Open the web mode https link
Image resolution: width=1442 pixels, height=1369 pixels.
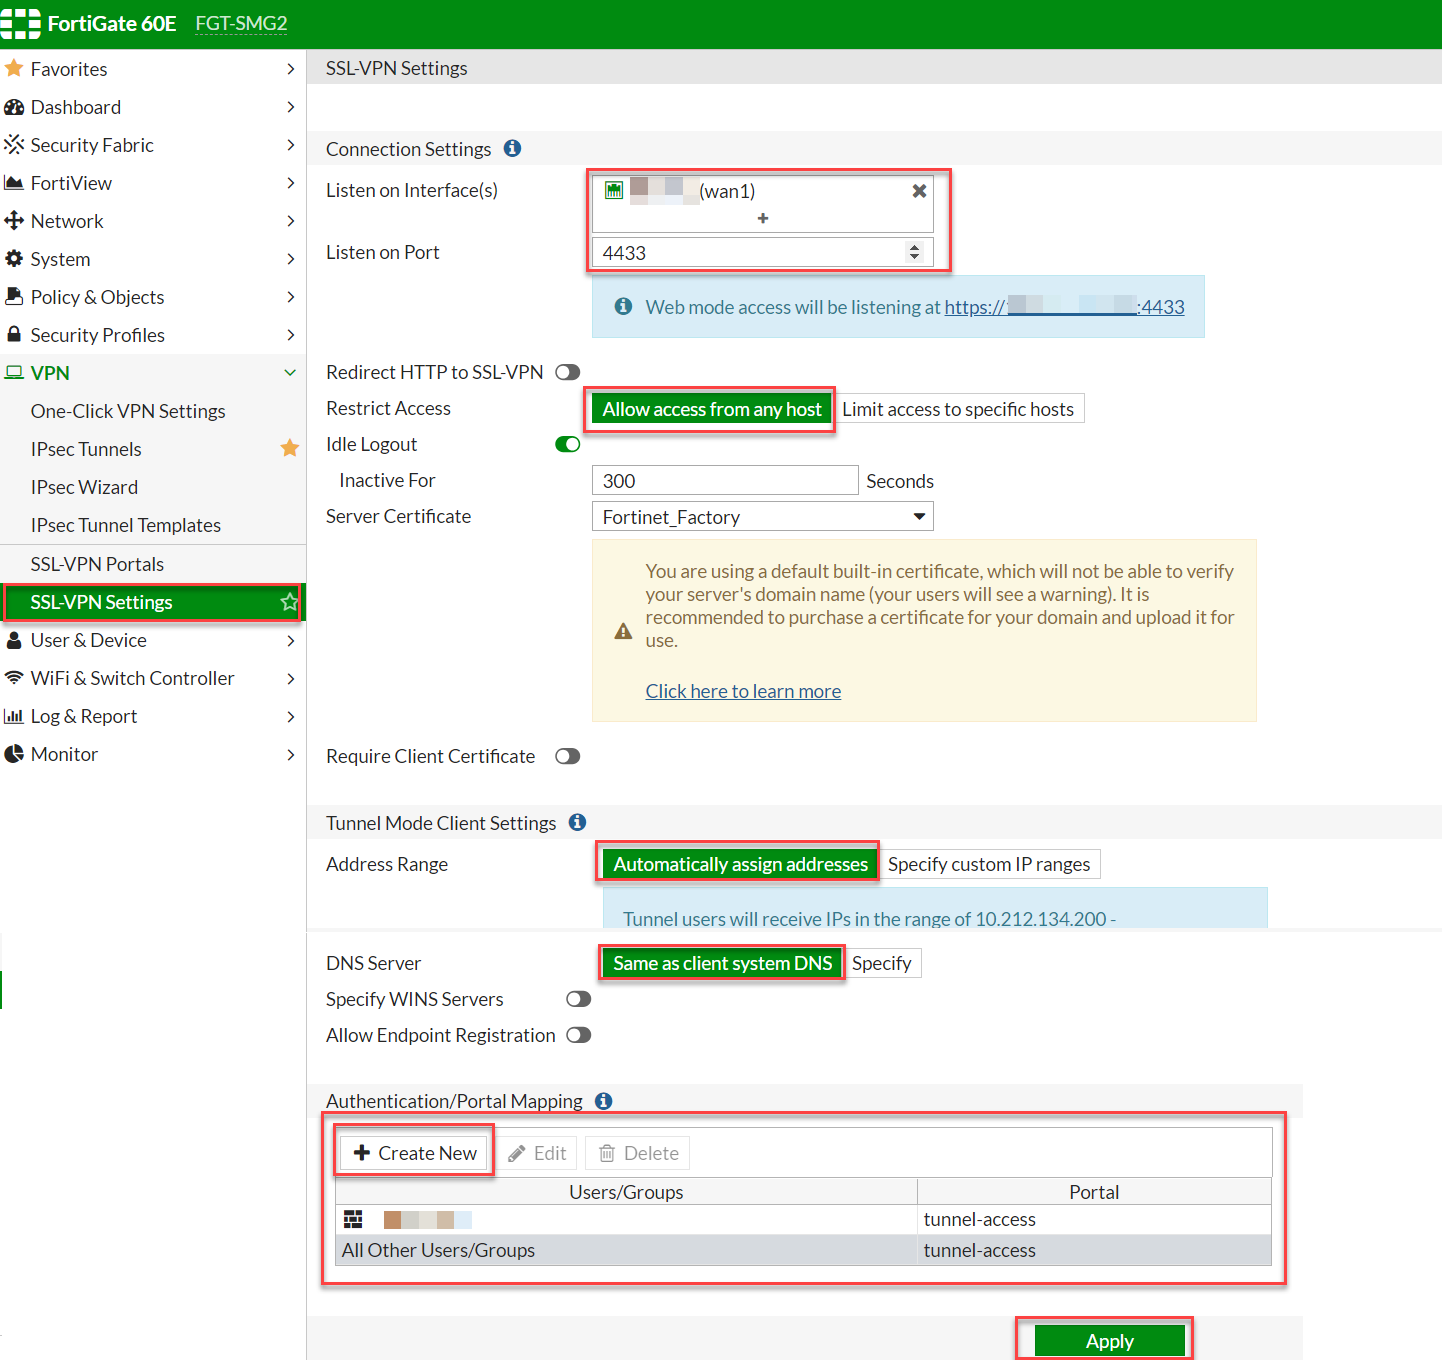tap(1064, 307)
